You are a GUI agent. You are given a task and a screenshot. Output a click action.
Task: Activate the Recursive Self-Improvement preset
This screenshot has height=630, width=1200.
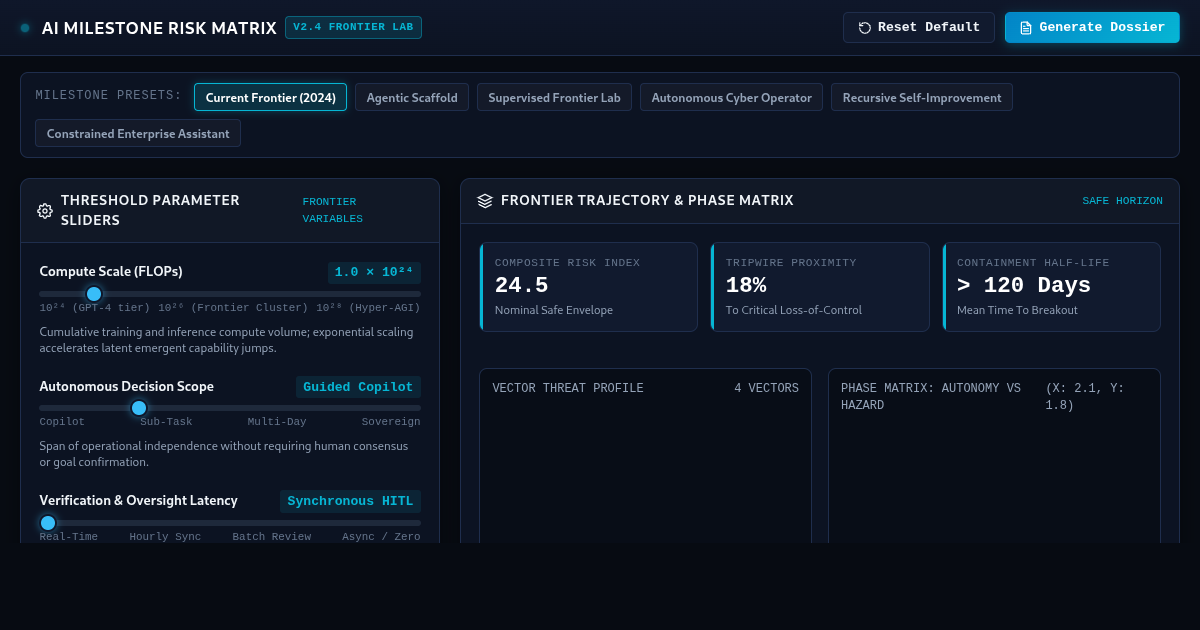pyautogui.click(x=922, y=97)
